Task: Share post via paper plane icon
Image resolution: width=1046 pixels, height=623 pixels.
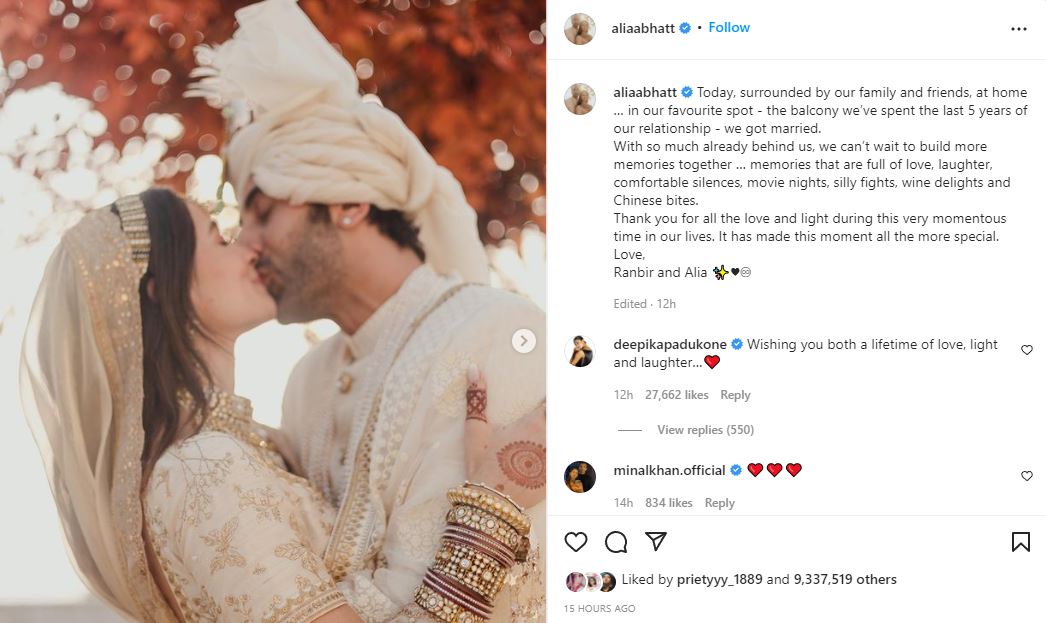Action: point(656,541)
